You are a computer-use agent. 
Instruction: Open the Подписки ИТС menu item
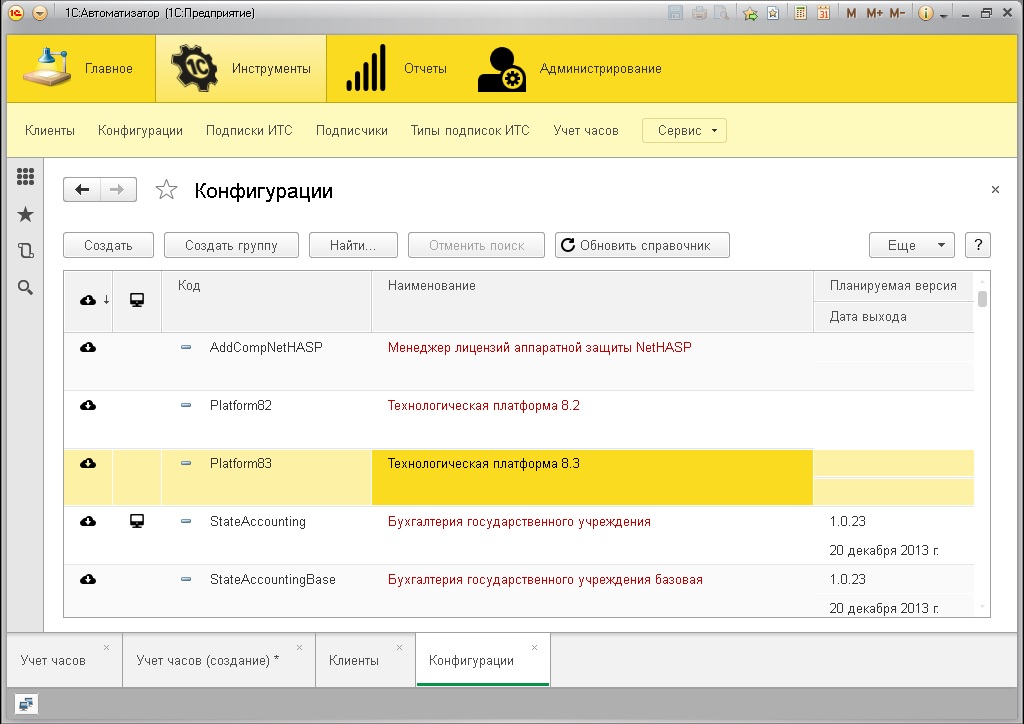[x=248, y=130]
